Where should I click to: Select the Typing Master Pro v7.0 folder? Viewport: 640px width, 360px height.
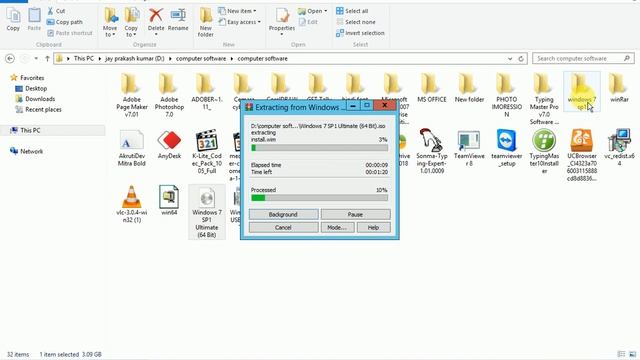[544, 99]
